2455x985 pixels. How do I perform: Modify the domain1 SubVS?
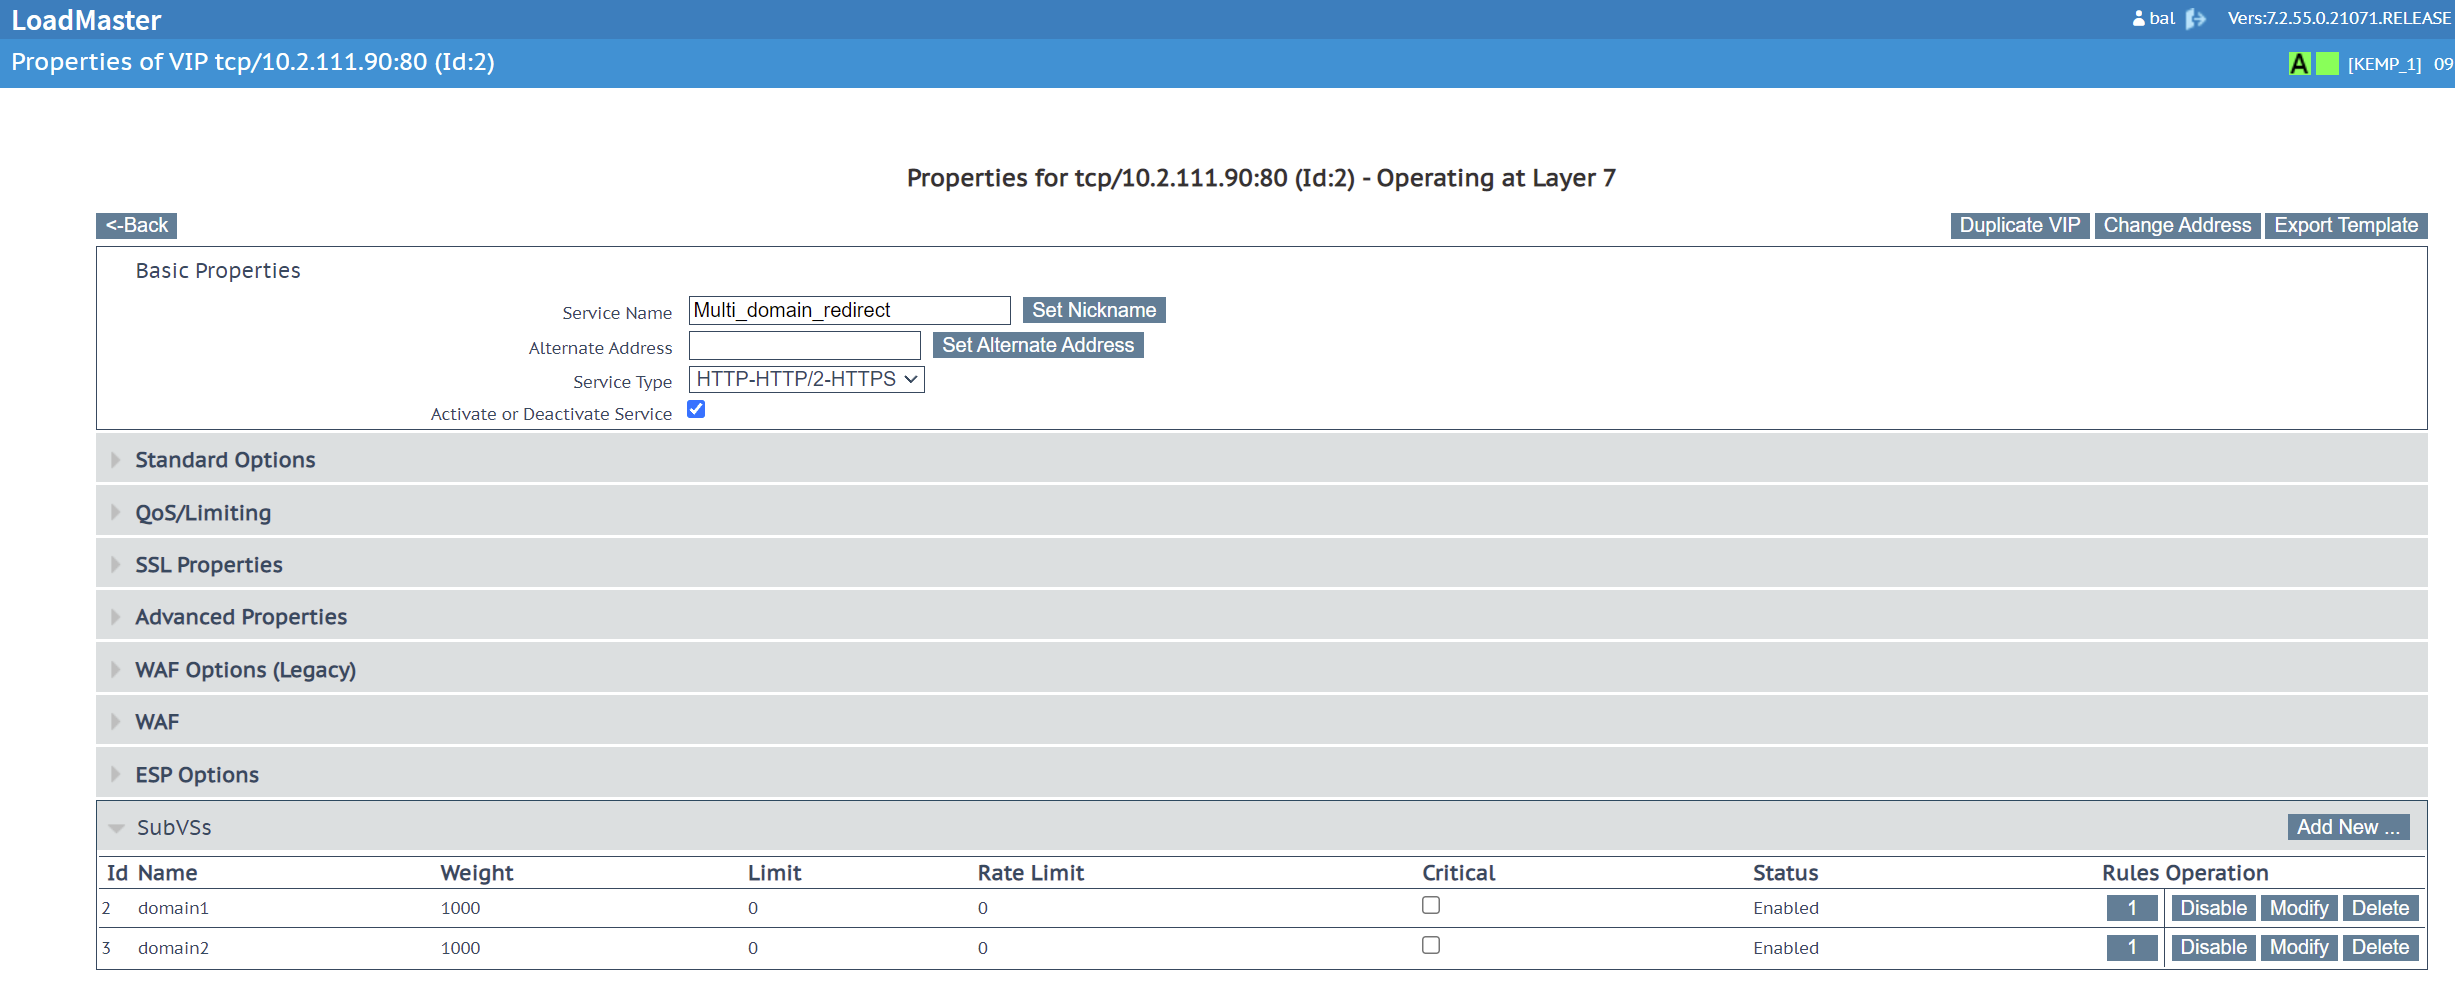coord(2299,908)
